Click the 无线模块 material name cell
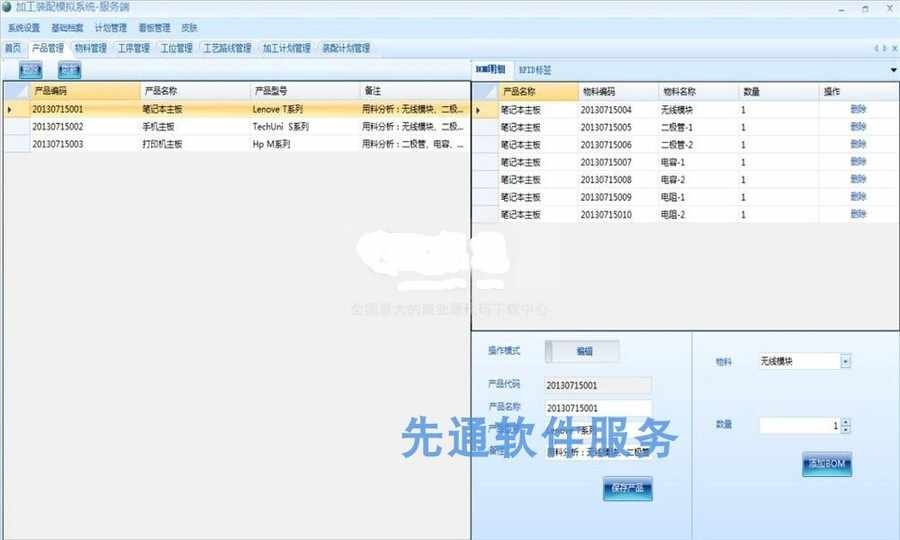 pyautogui.click(x=698, y=110)
